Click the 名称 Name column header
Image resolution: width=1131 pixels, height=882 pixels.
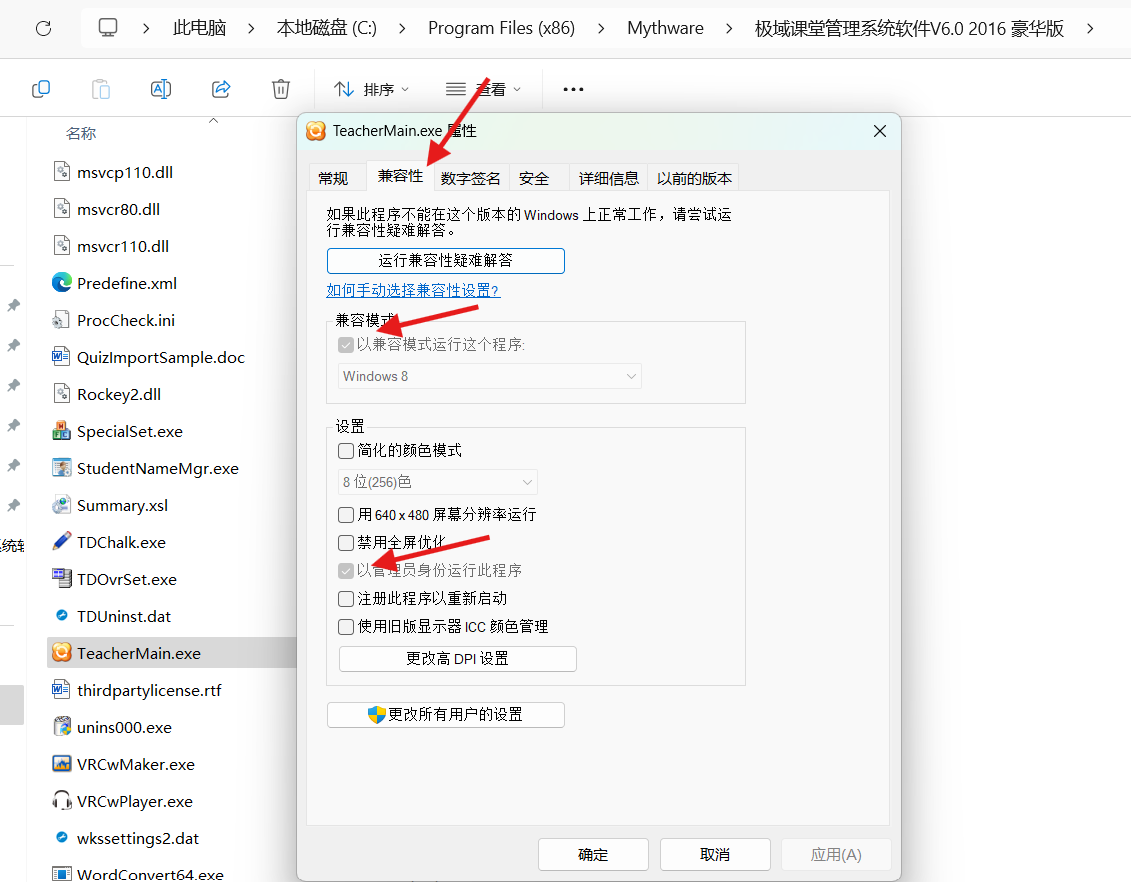point(81,133)
